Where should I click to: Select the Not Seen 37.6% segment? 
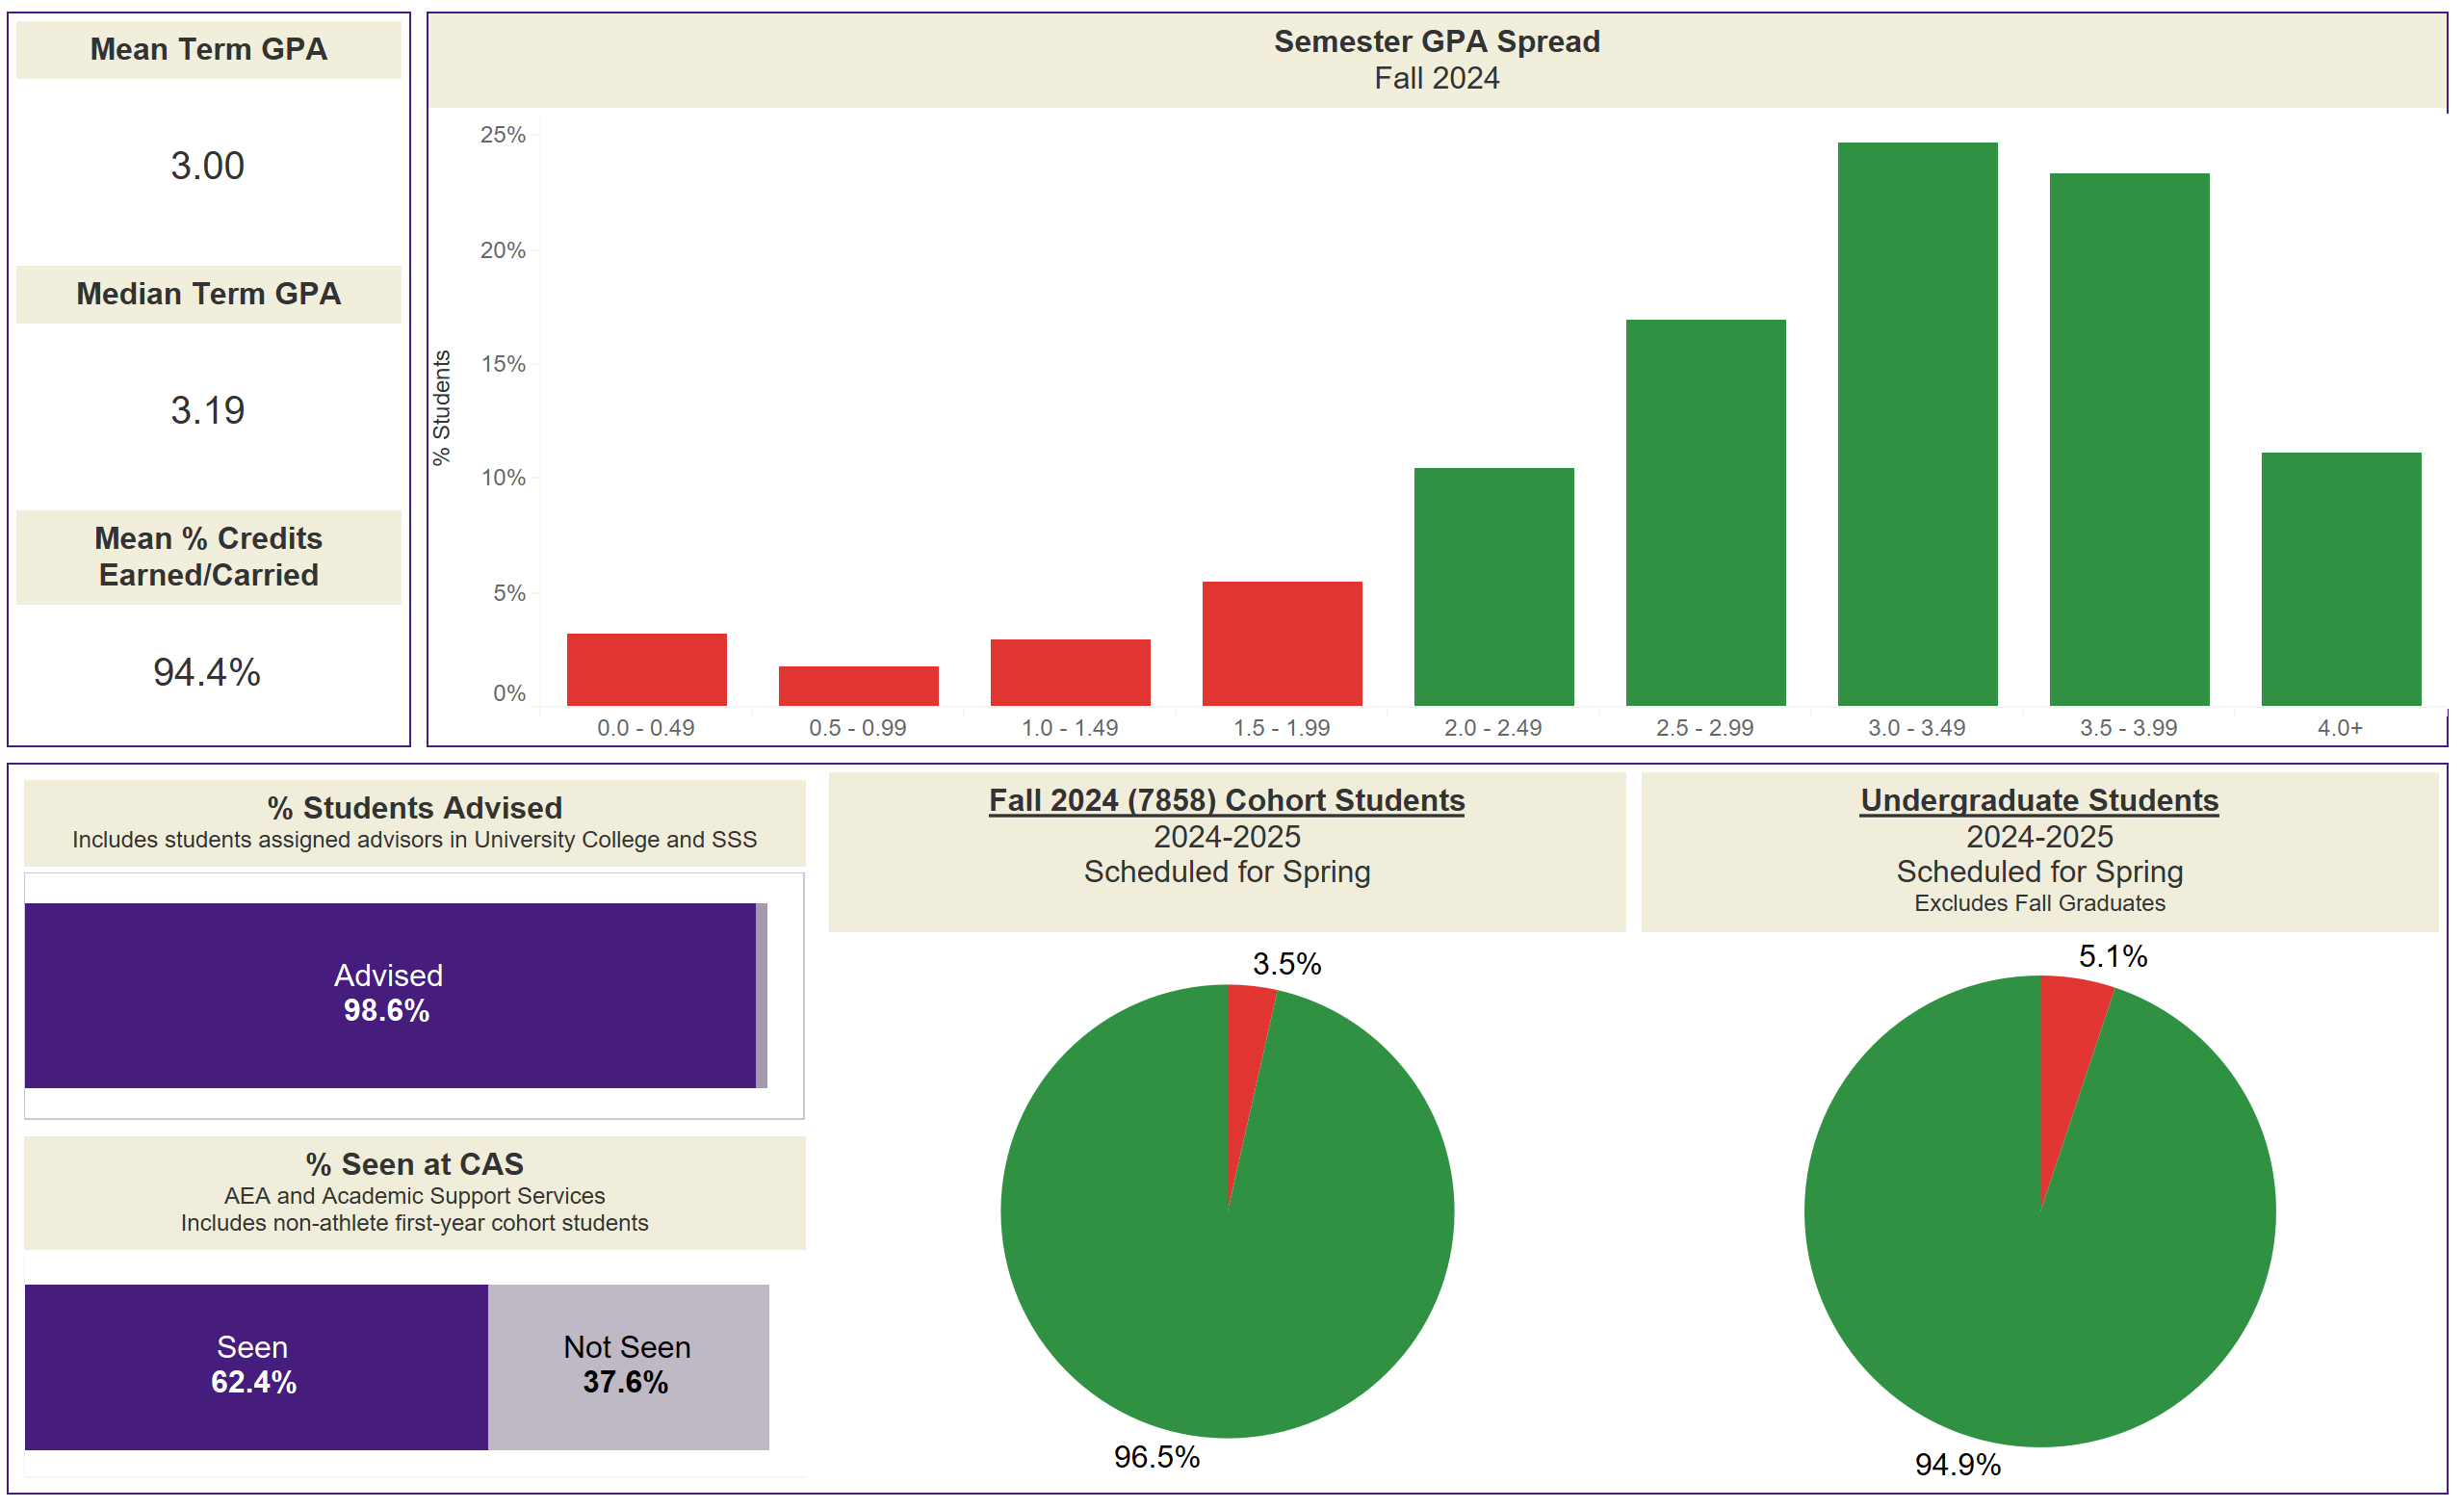[628, 1367]
